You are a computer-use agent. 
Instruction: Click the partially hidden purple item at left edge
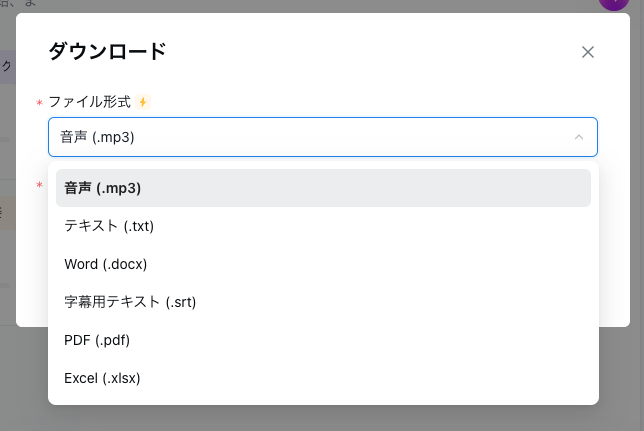click(7, 67)
